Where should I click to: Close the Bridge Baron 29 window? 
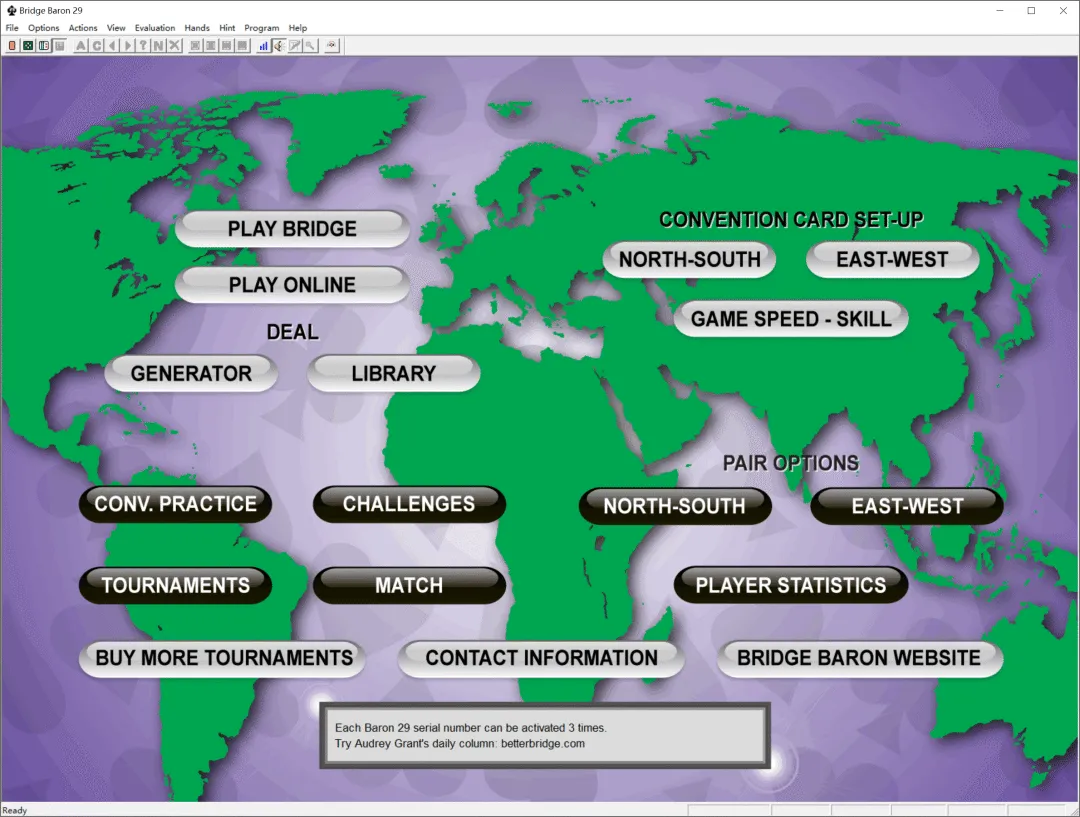click(1063, 10)
